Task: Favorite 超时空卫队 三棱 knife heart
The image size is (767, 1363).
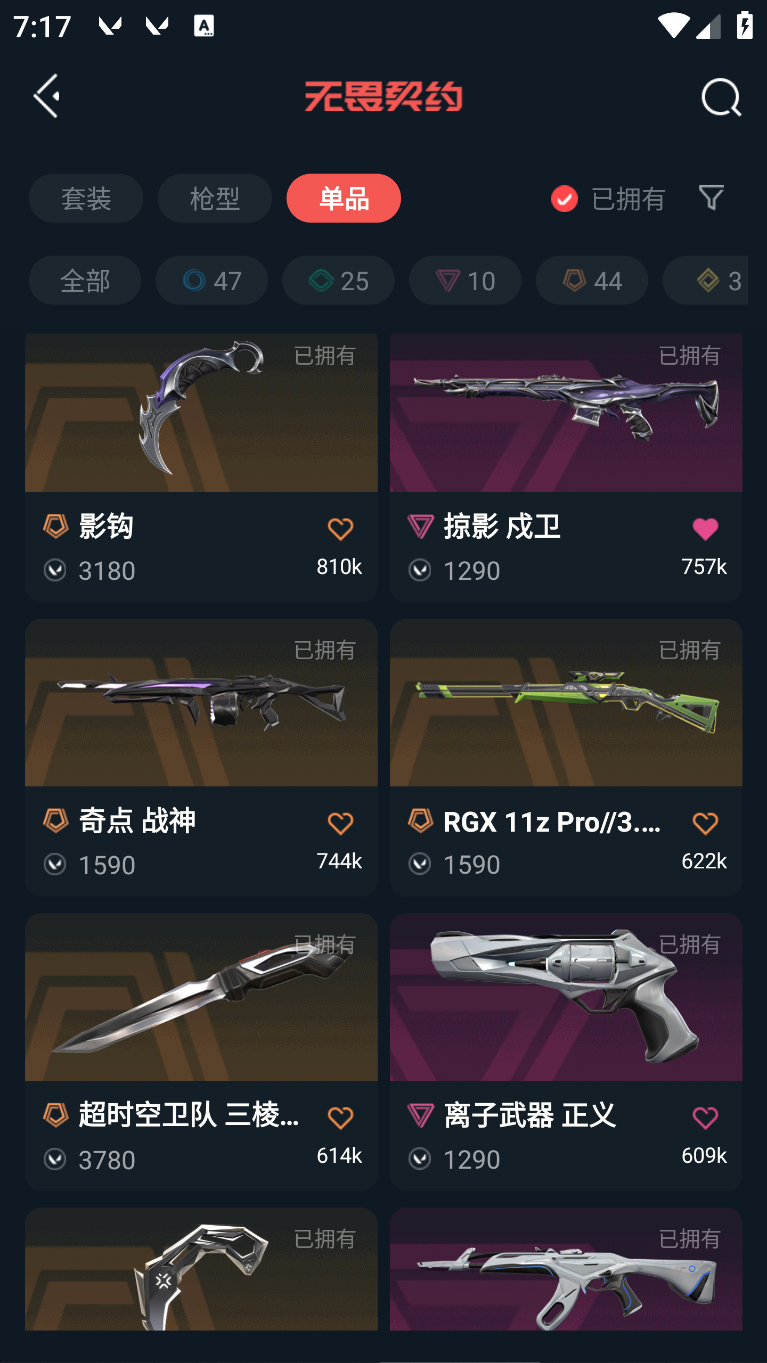Action: [x=340, y=1117]
